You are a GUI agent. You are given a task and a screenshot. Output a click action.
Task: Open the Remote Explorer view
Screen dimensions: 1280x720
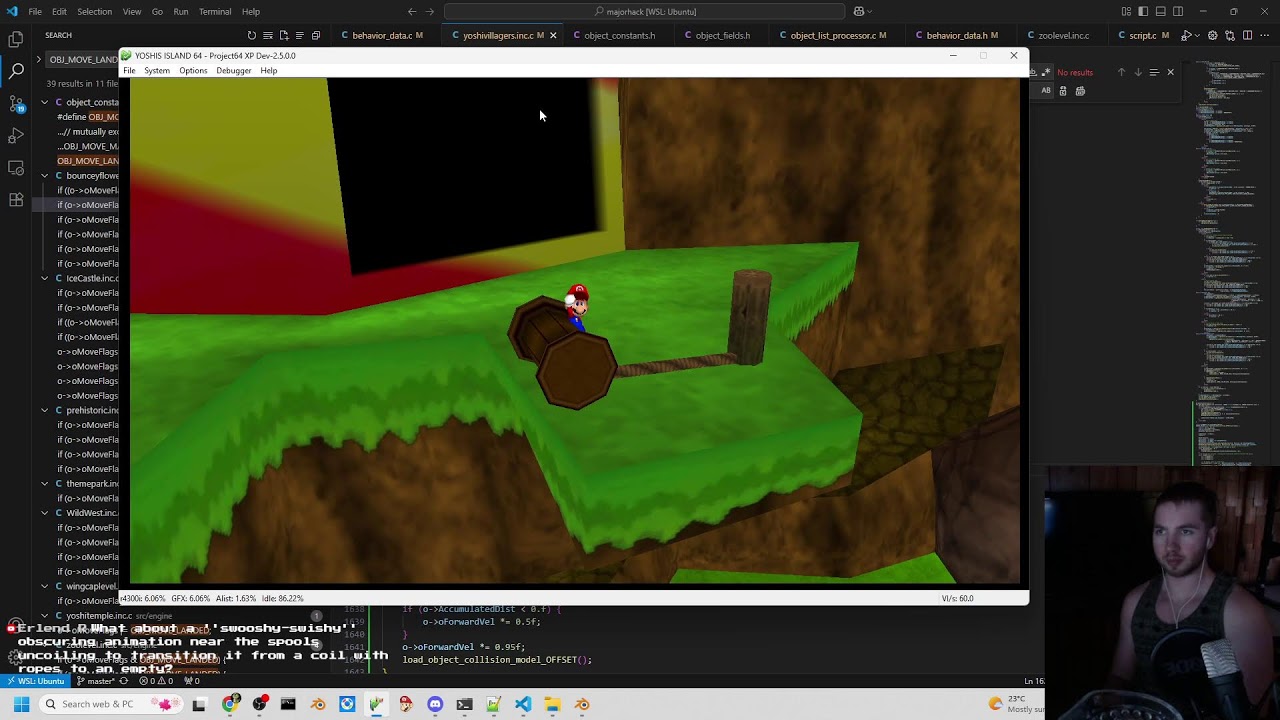(x=16, y=167)
